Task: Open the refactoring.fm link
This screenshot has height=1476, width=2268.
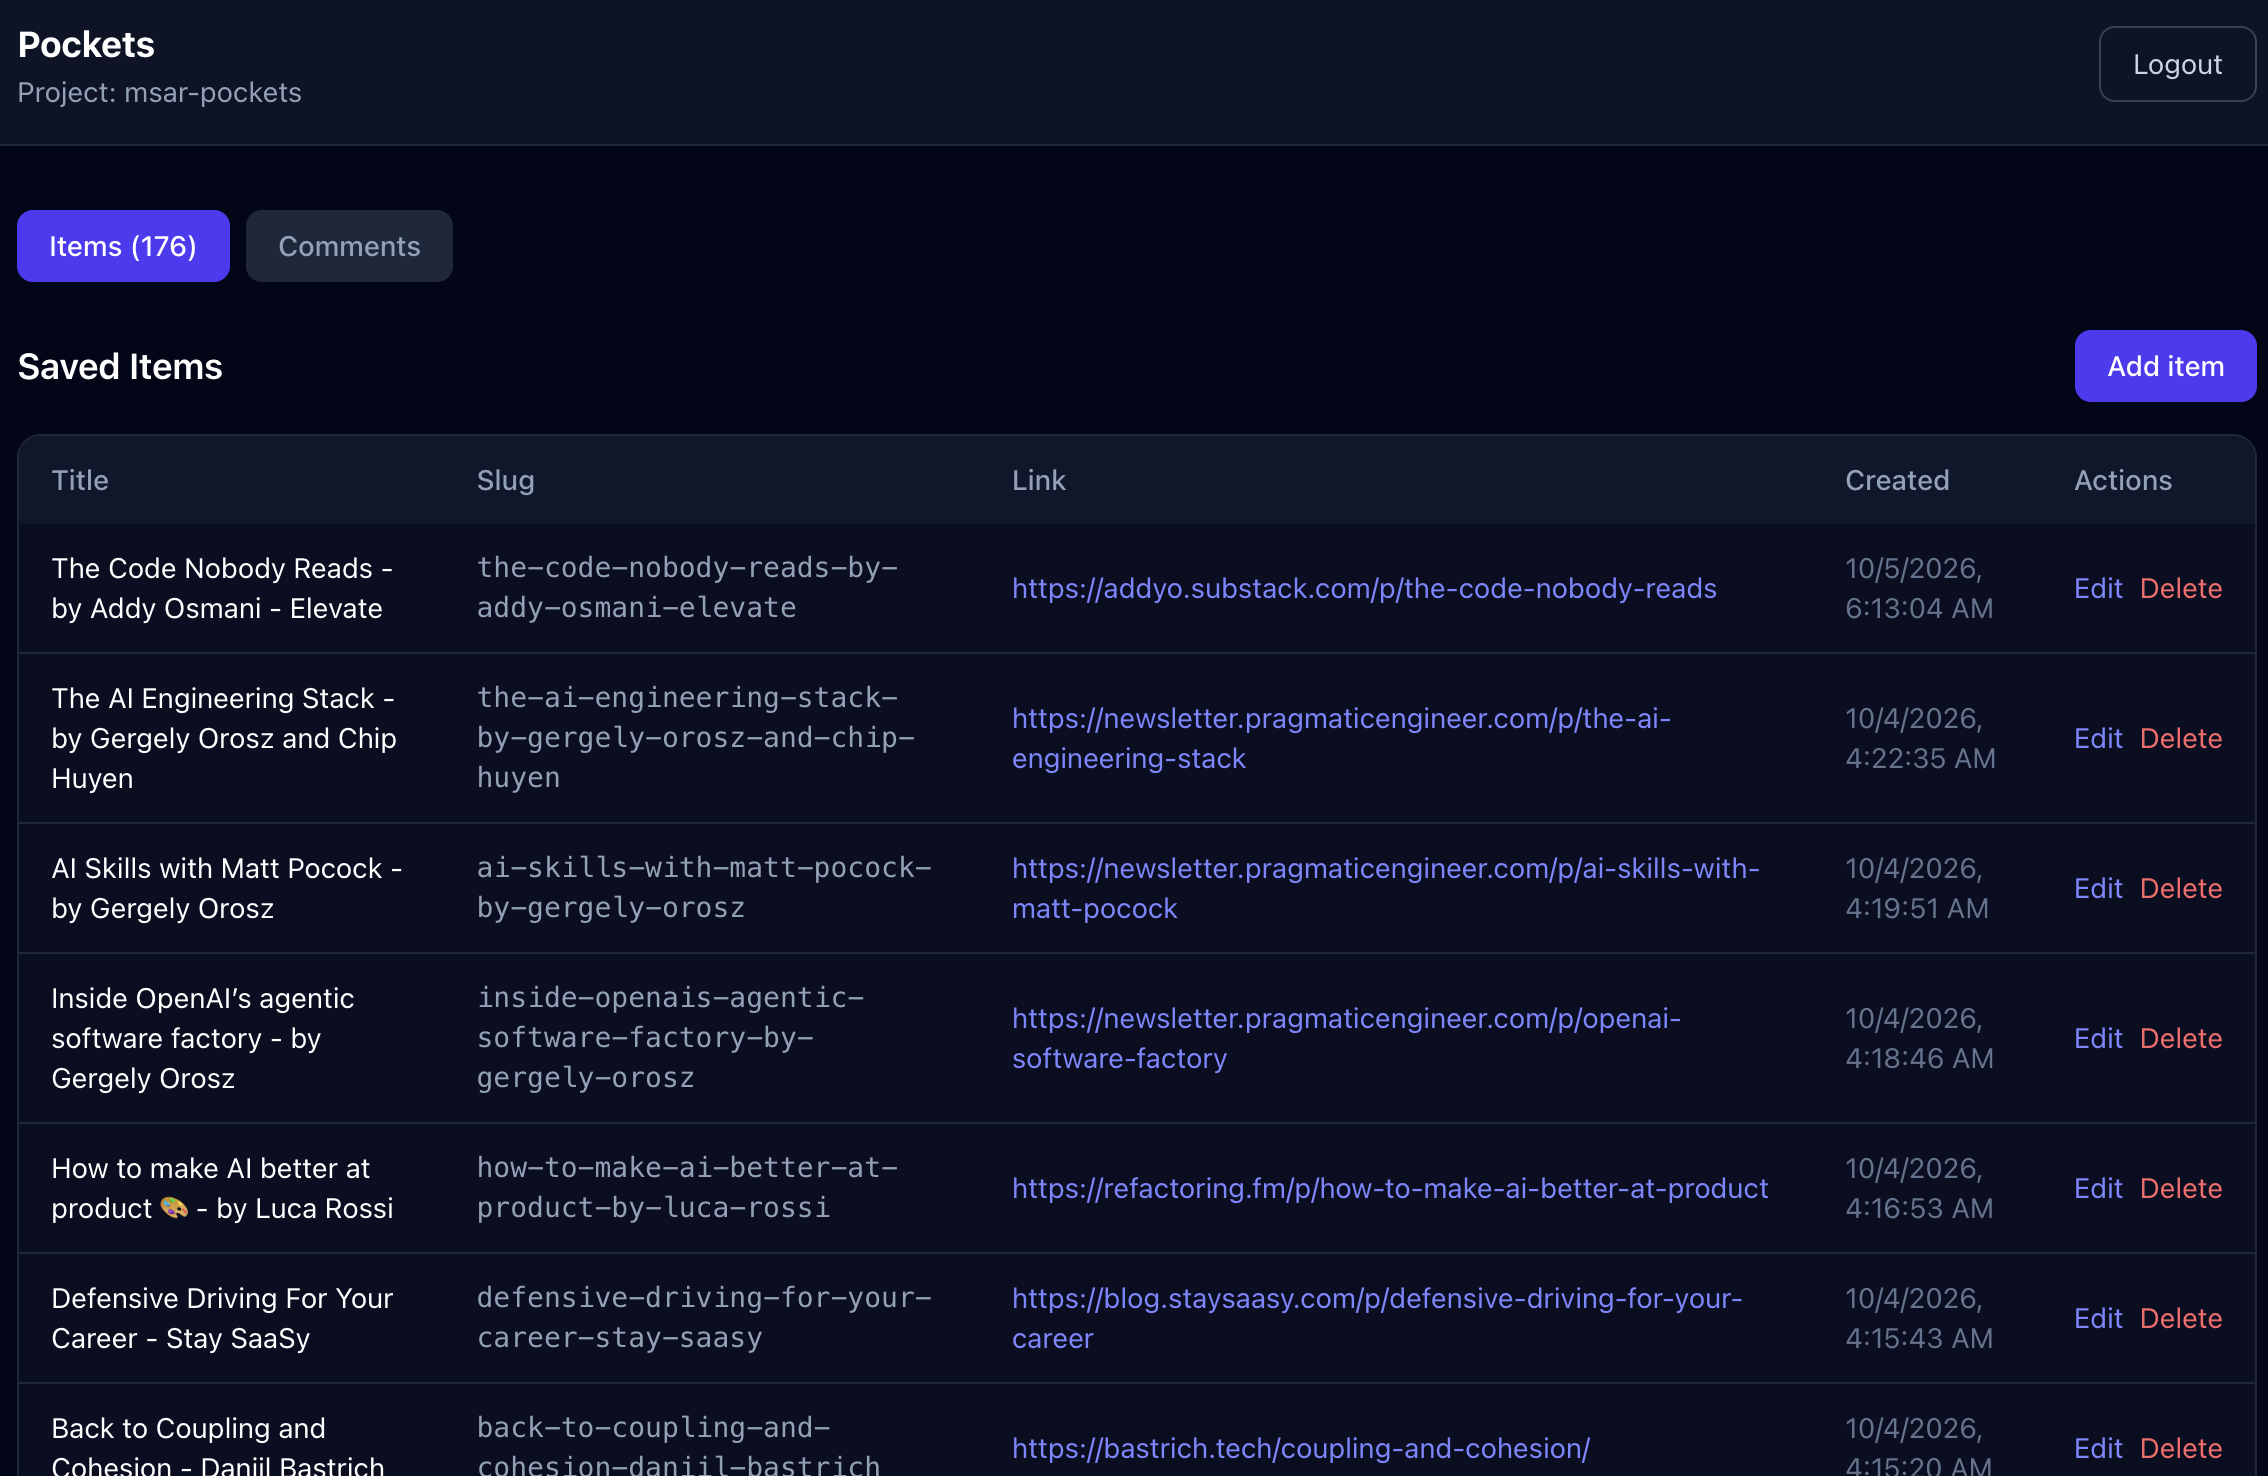Action: pyautogui.click(x=1390, y=1188)
